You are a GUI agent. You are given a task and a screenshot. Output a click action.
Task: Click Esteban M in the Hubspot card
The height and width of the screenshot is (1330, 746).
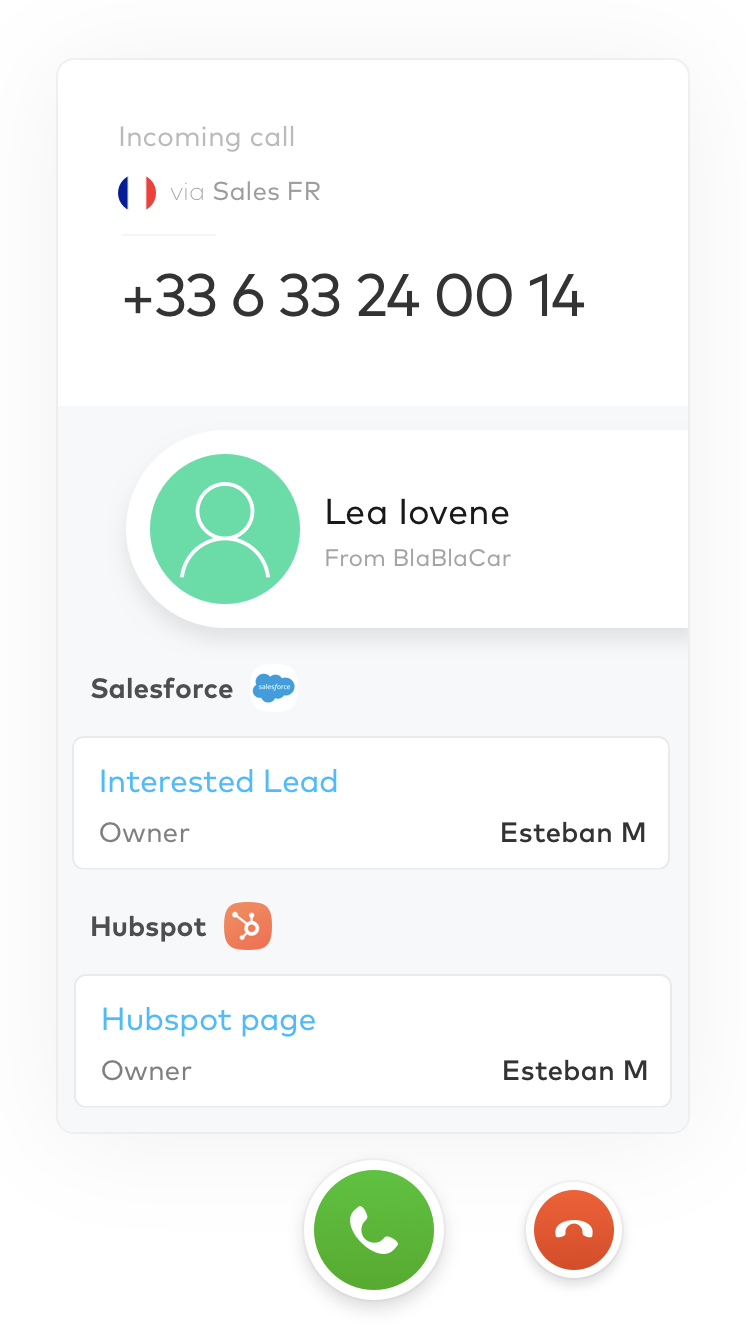point(575,1070)
